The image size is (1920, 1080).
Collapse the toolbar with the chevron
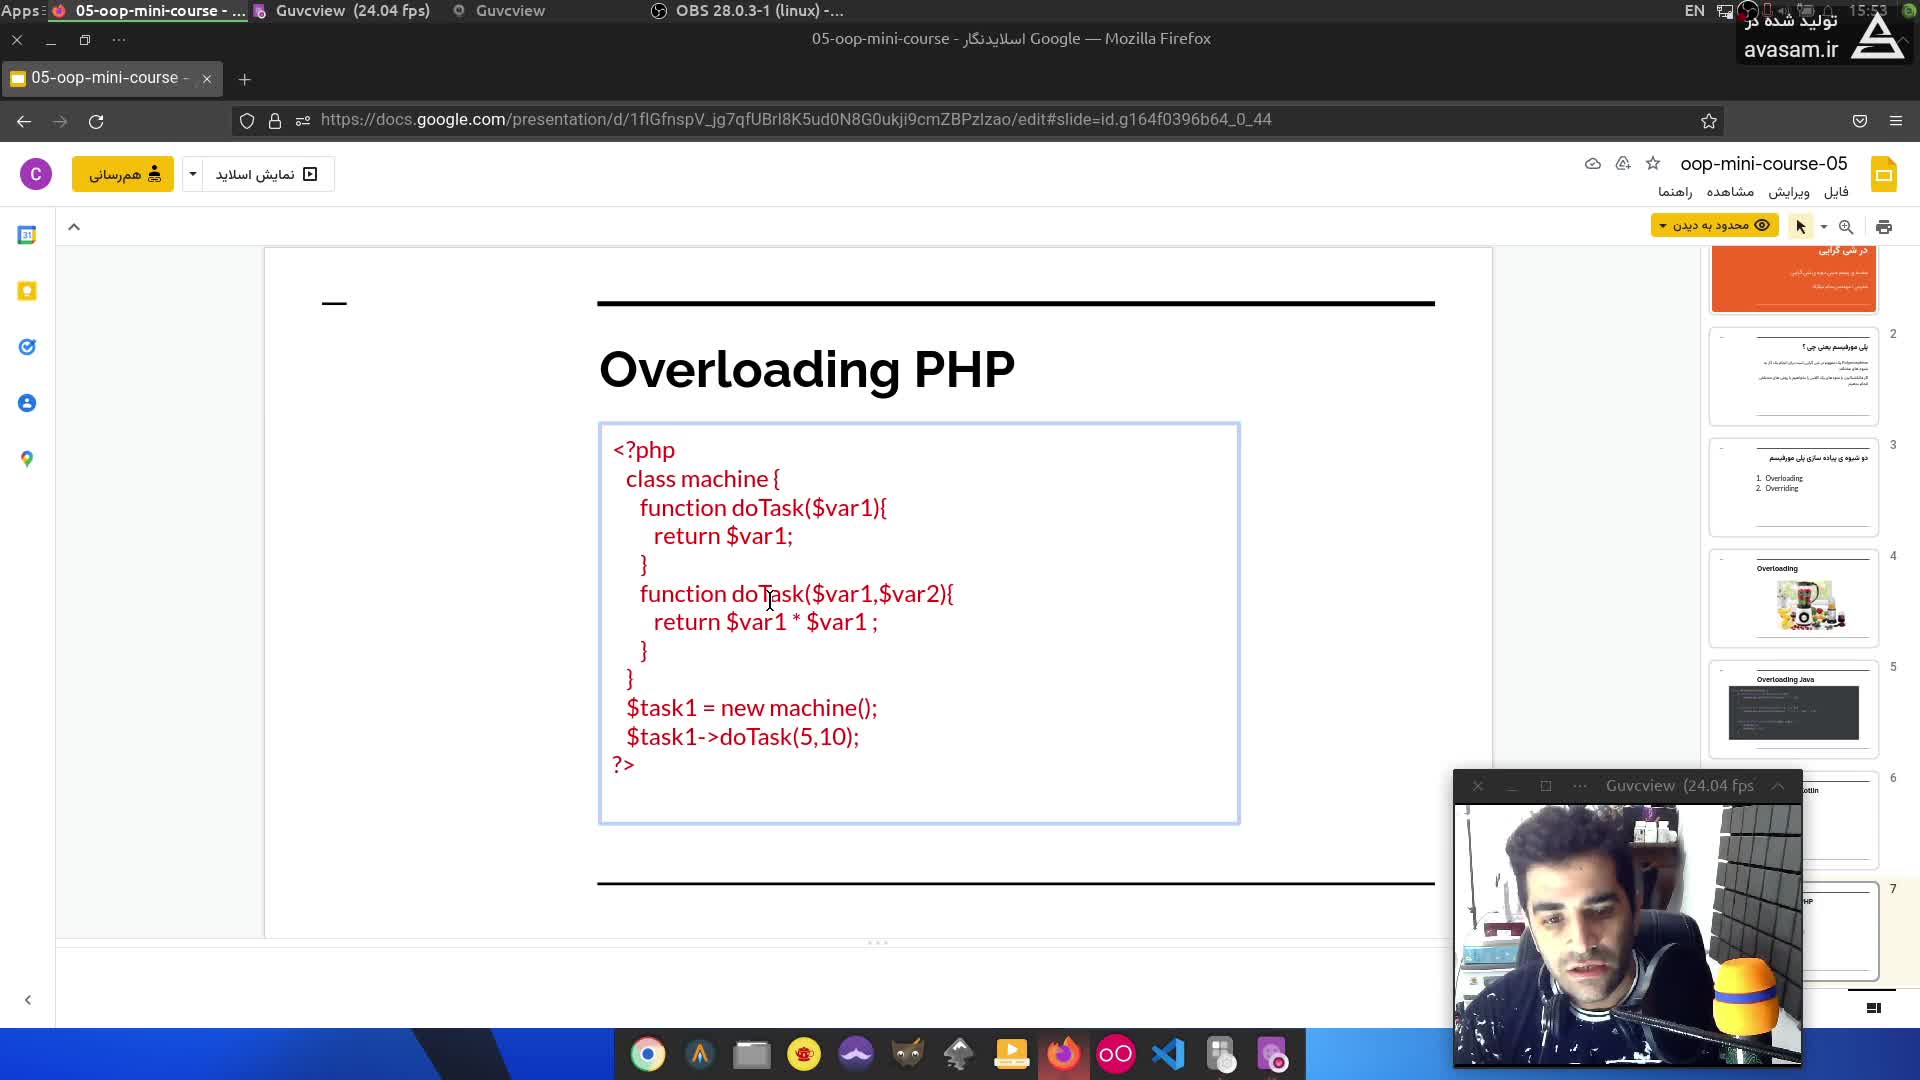tap(74, 227)
